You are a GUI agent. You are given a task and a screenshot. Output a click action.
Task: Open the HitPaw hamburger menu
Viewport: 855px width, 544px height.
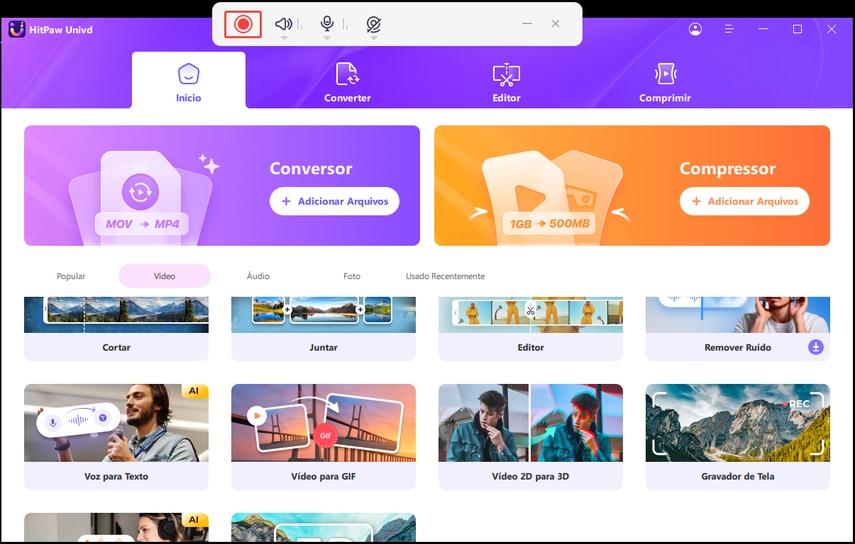click(729, 29)
